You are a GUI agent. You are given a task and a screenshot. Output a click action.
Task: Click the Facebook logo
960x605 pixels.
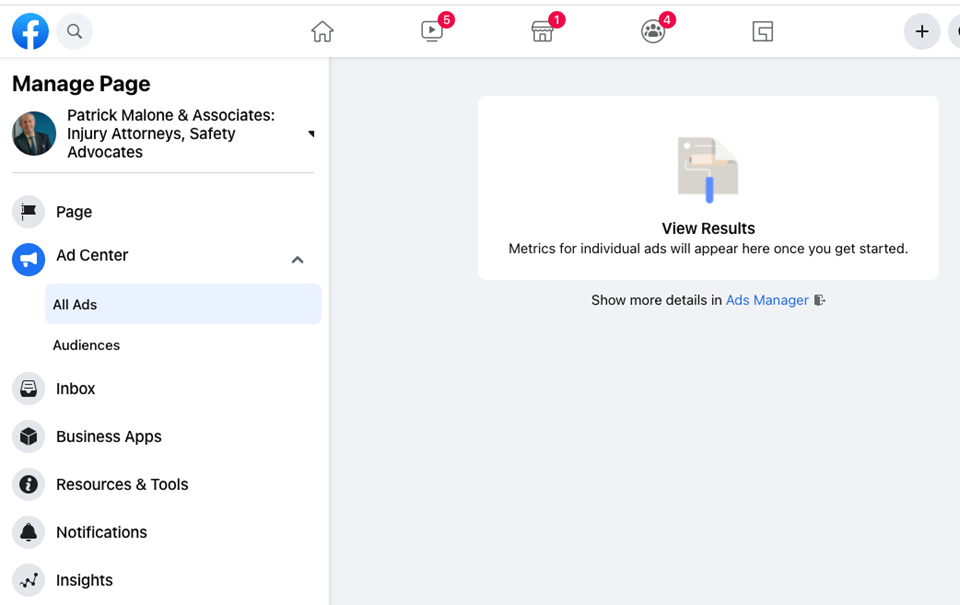coord(30,31)
